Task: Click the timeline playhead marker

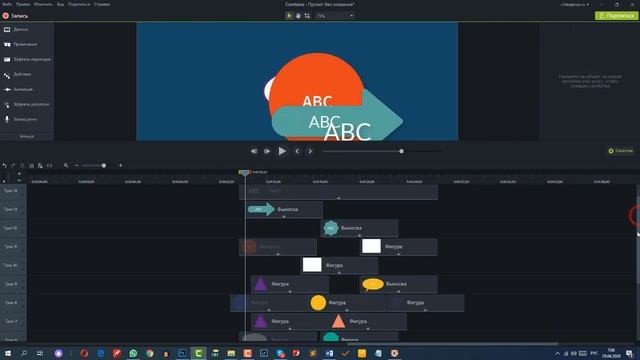Action: point(244,173)
